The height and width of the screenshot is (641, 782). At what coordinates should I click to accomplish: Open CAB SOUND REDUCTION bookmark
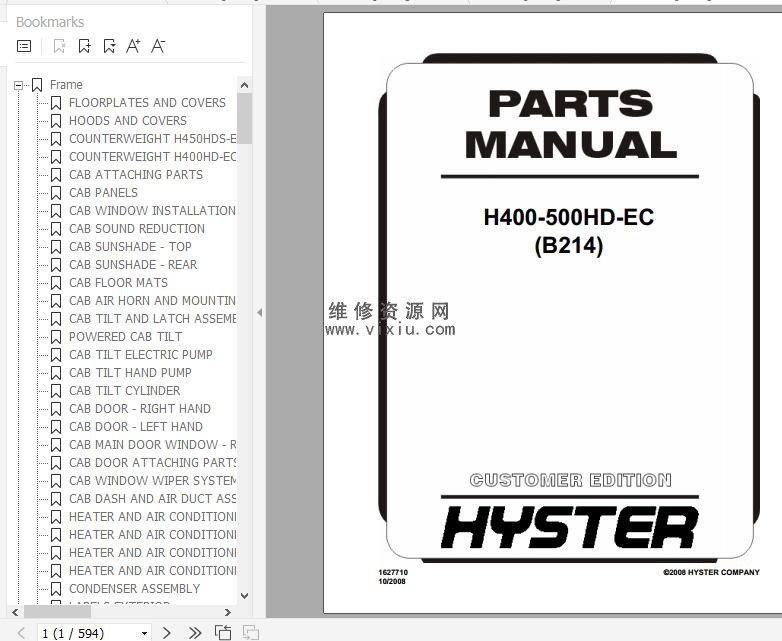[x=137, y=228]
